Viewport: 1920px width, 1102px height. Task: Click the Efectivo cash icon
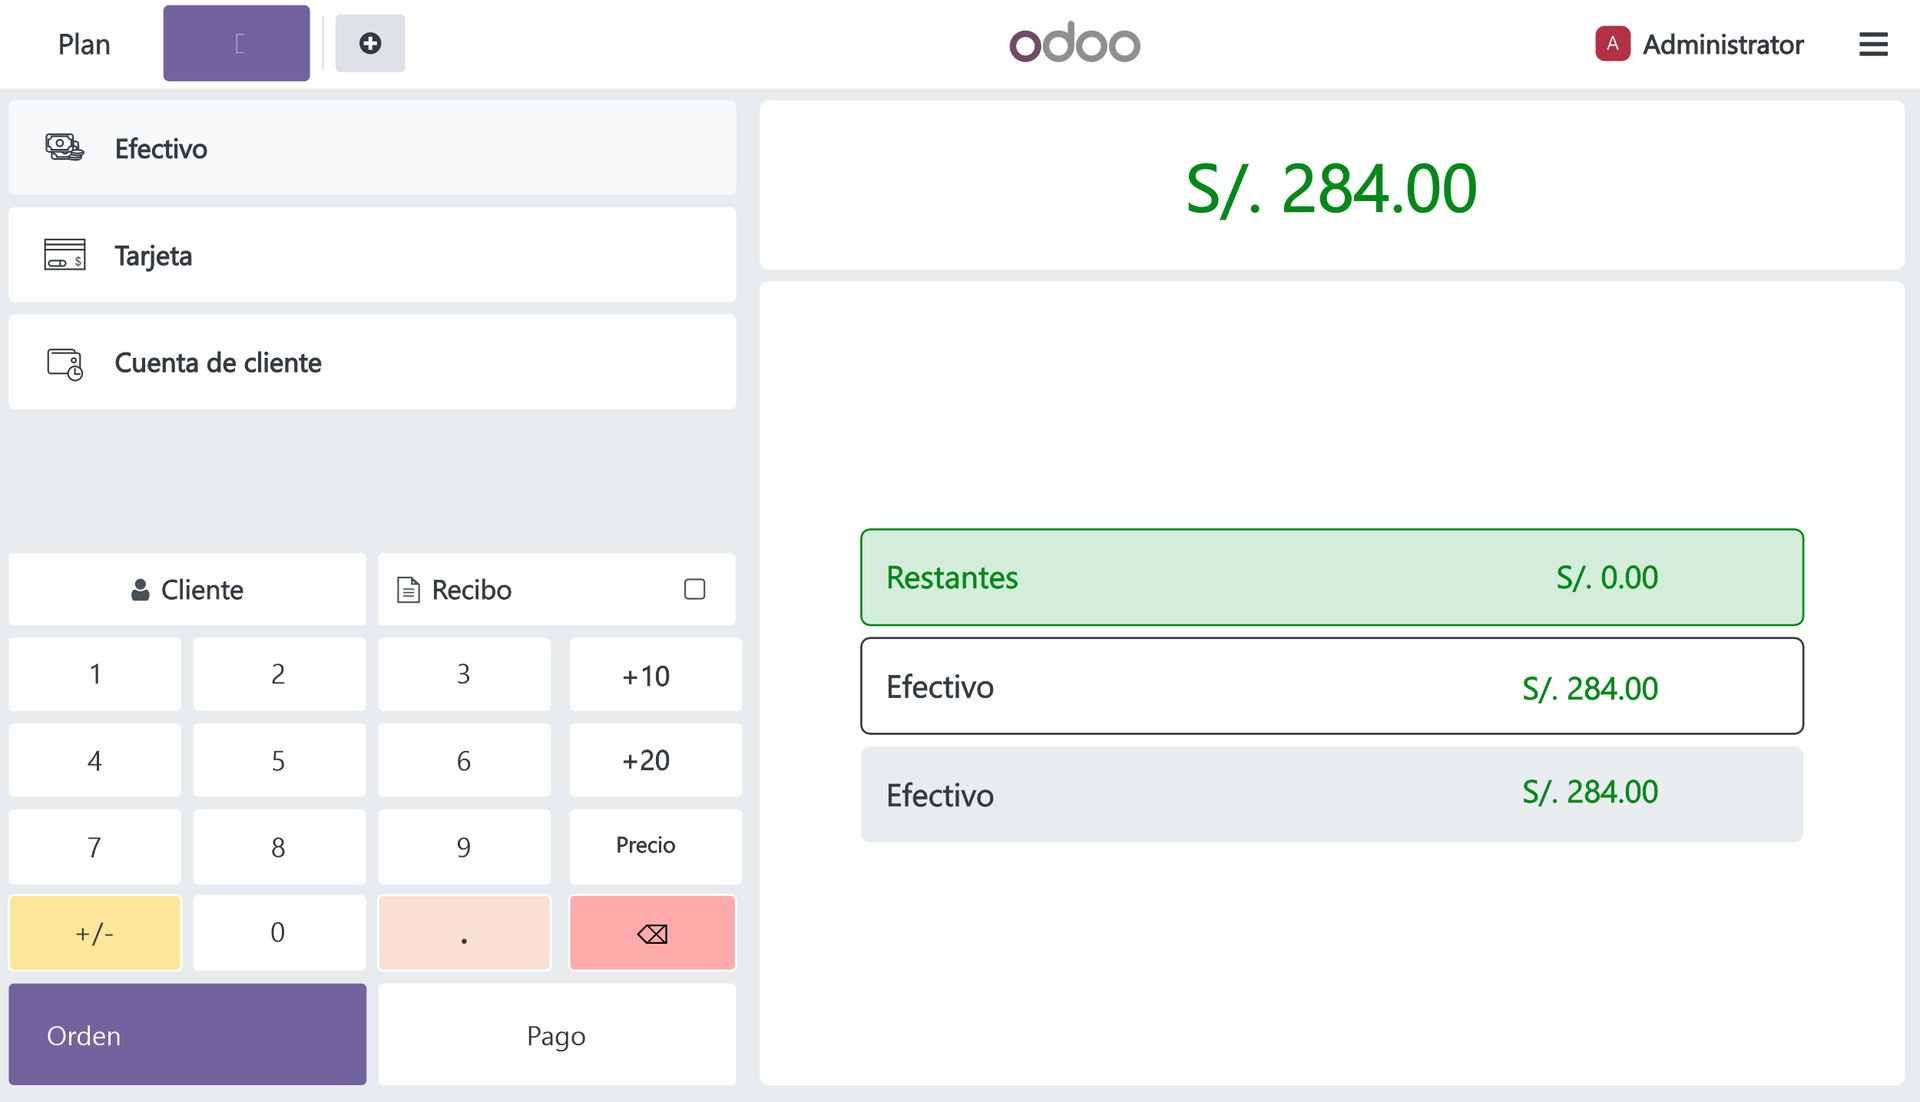tap(65, 148)
